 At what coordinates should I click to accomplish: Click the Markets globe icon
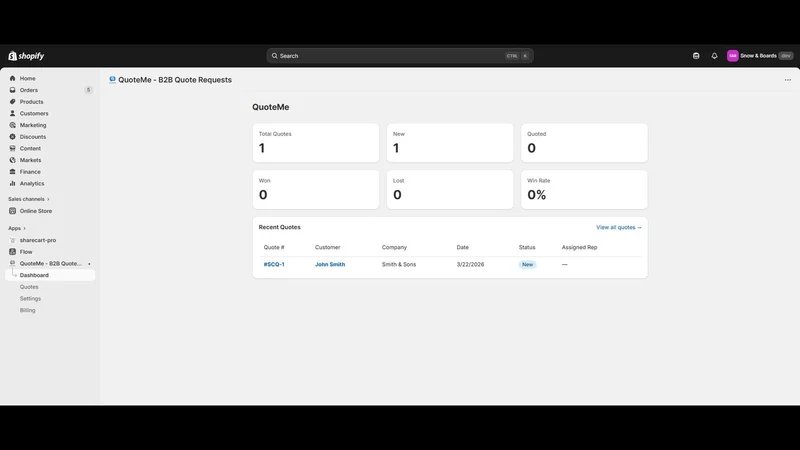coord(12,160)
